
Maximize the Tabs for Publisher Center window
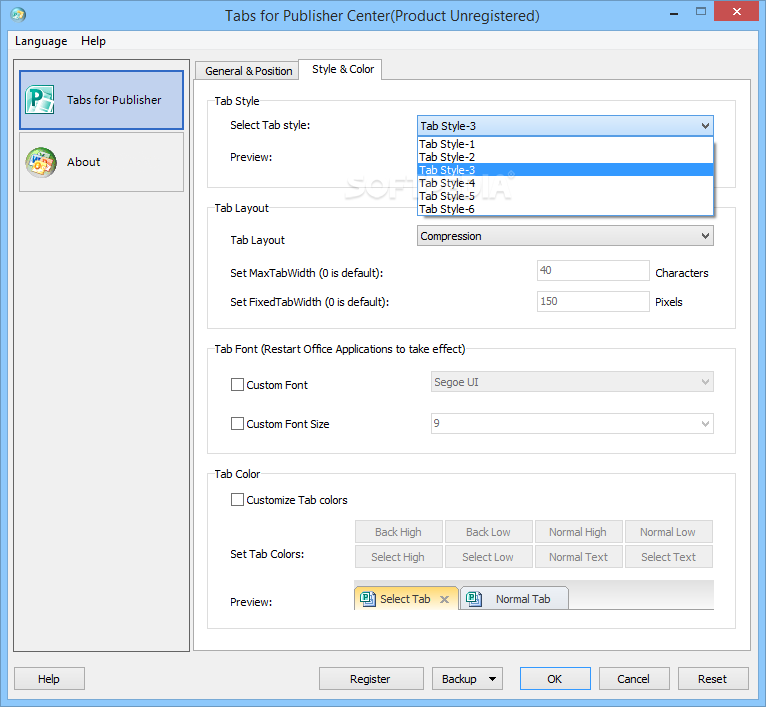point(701,12)
